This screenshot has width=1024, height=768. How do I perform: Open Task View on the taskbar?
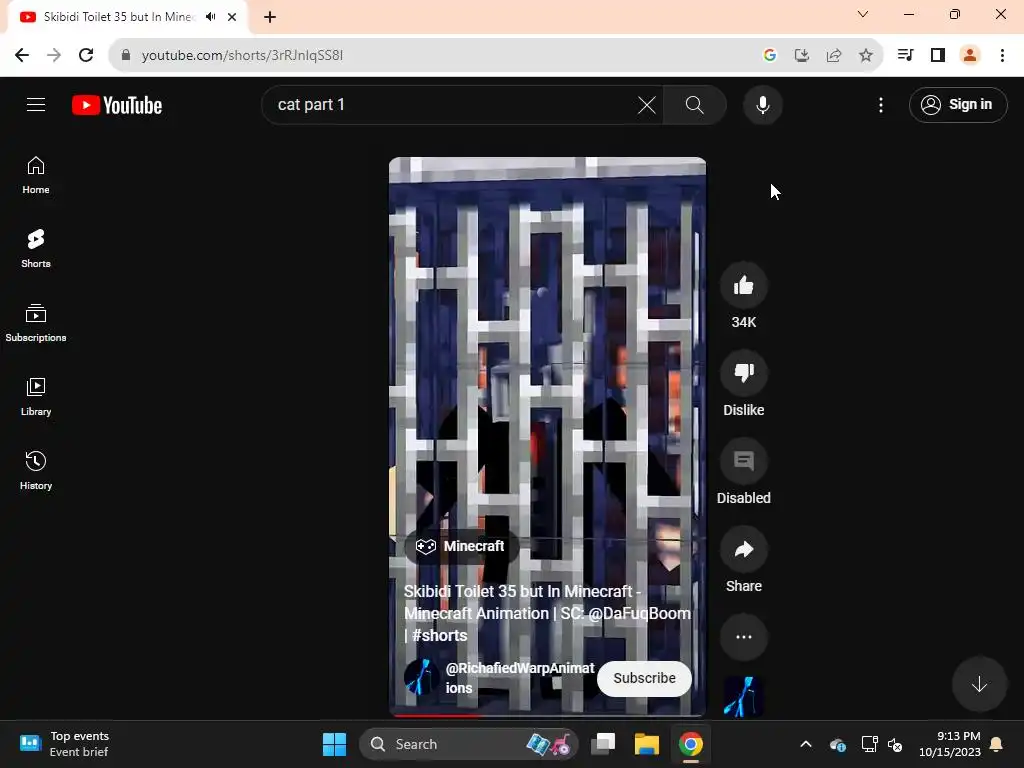[x=603, y=744]
